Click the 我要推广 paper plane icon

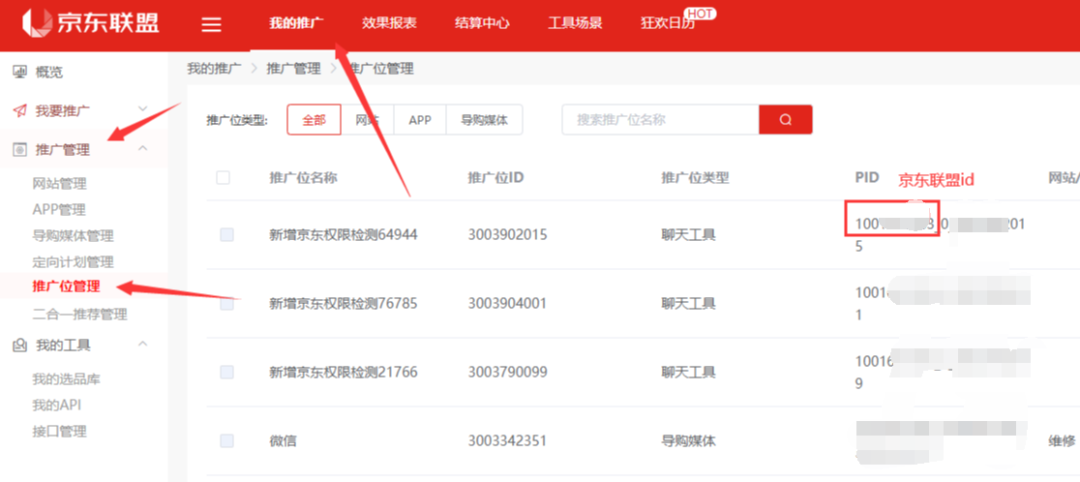(x=20, y=109)
